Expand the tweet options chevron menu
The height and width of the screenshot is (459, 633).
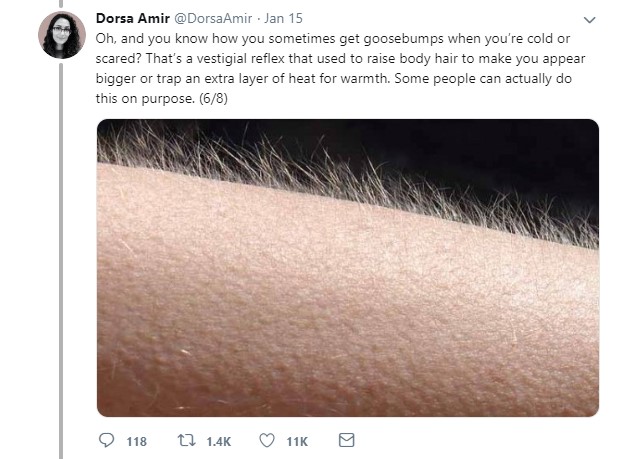click(589, 20)
